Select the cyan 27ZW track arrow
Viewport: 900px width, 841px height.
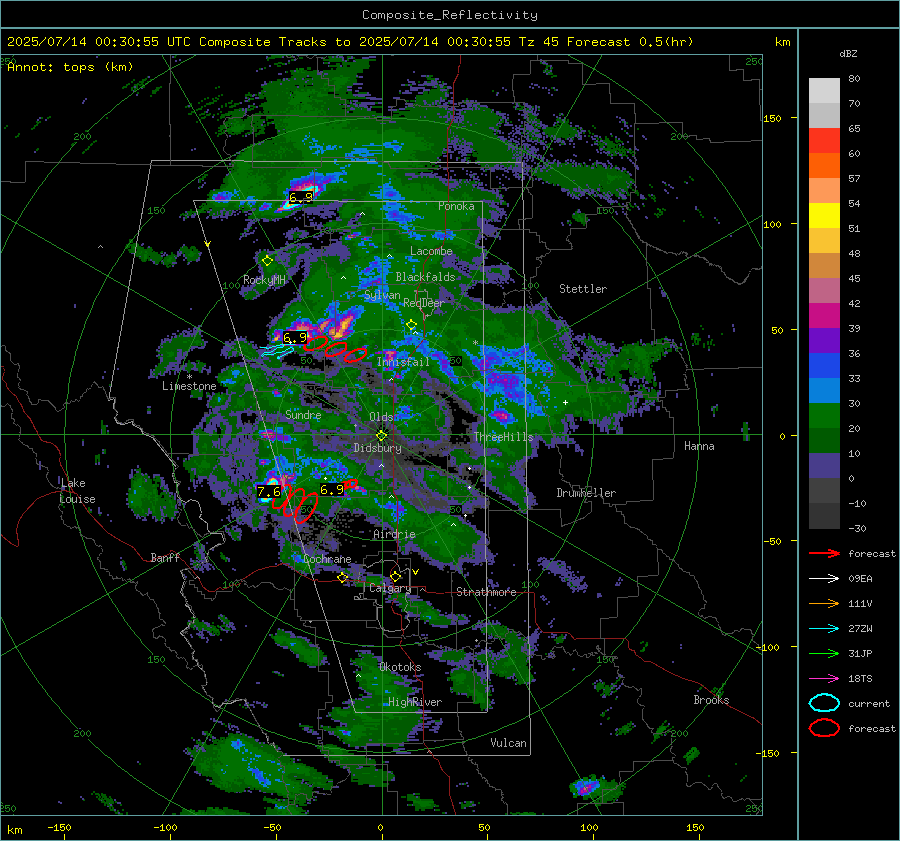(824, 628)
